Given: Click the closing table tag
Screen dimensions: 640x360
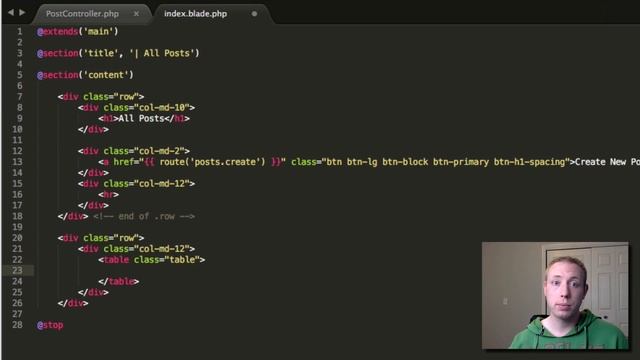Looking at the screenshot, I should point(119,281).
